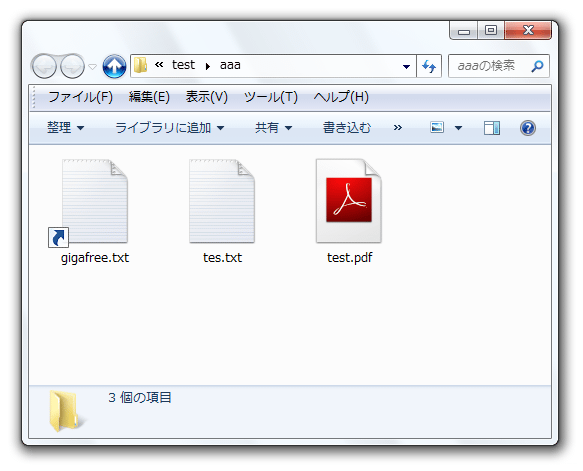Change view with the view icon

point(437,128)
